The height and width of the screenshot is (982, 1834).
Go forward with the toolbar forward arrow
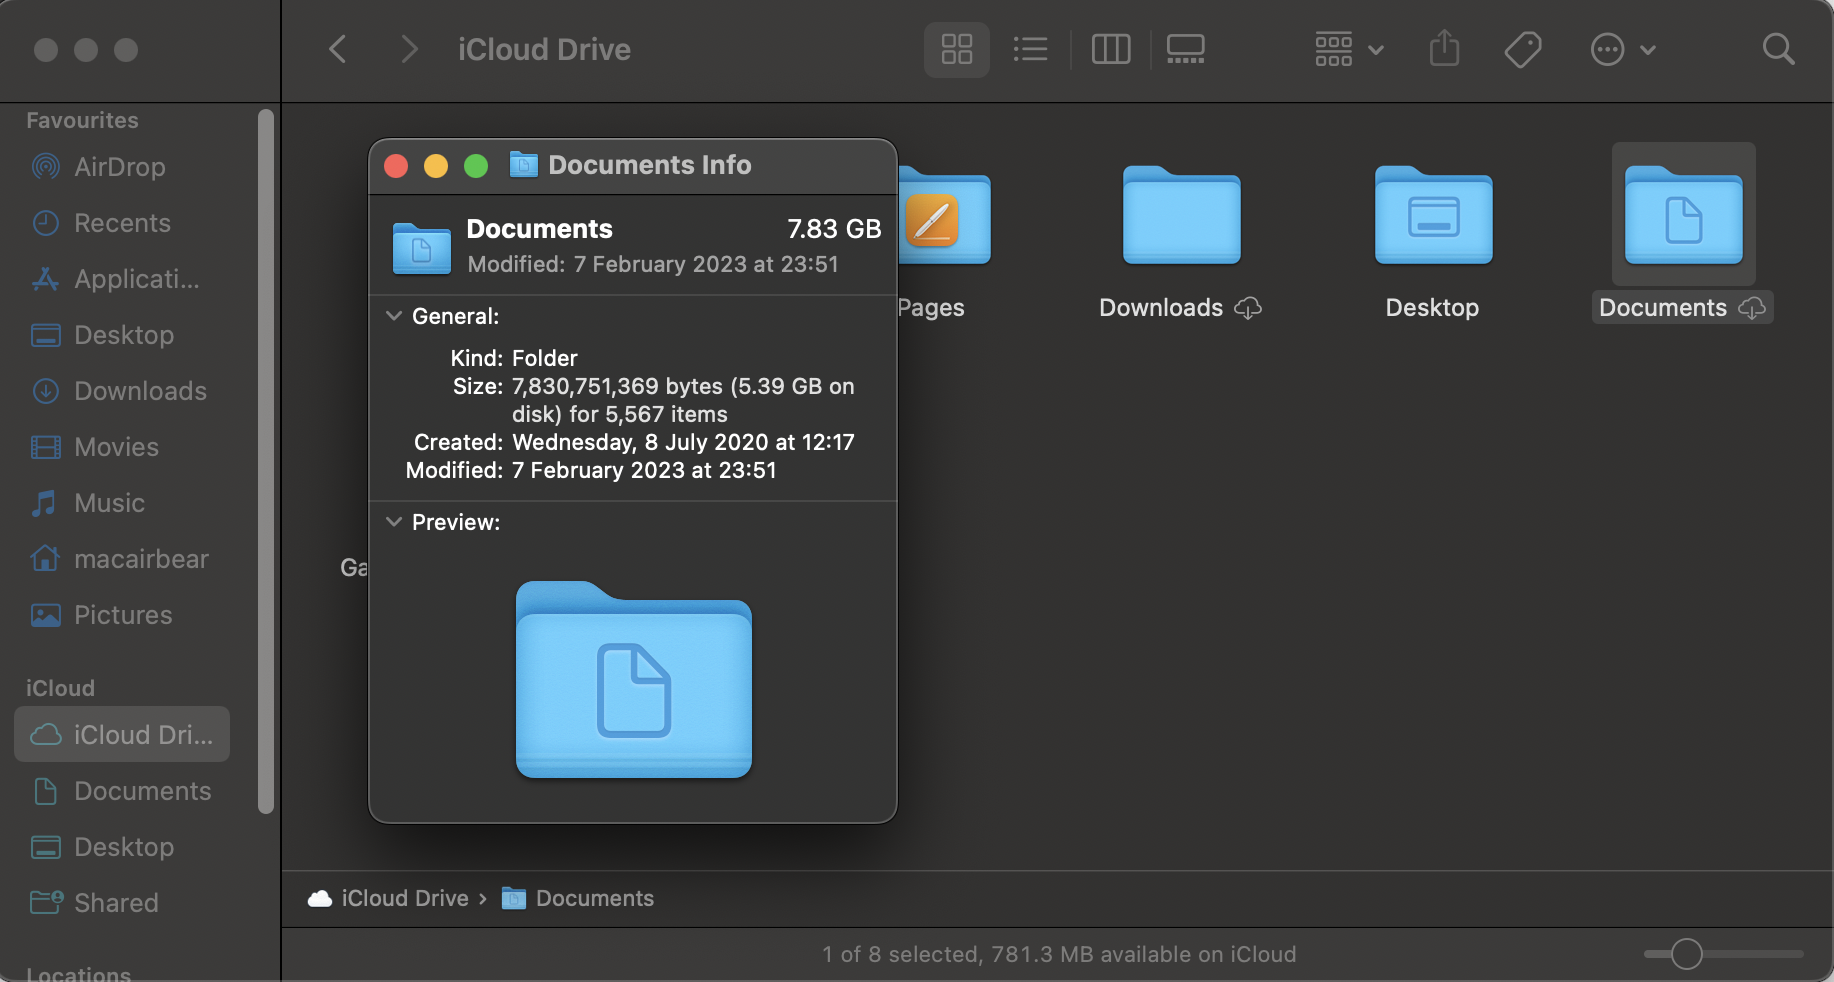pyautogui.click(x=408, y=49)
